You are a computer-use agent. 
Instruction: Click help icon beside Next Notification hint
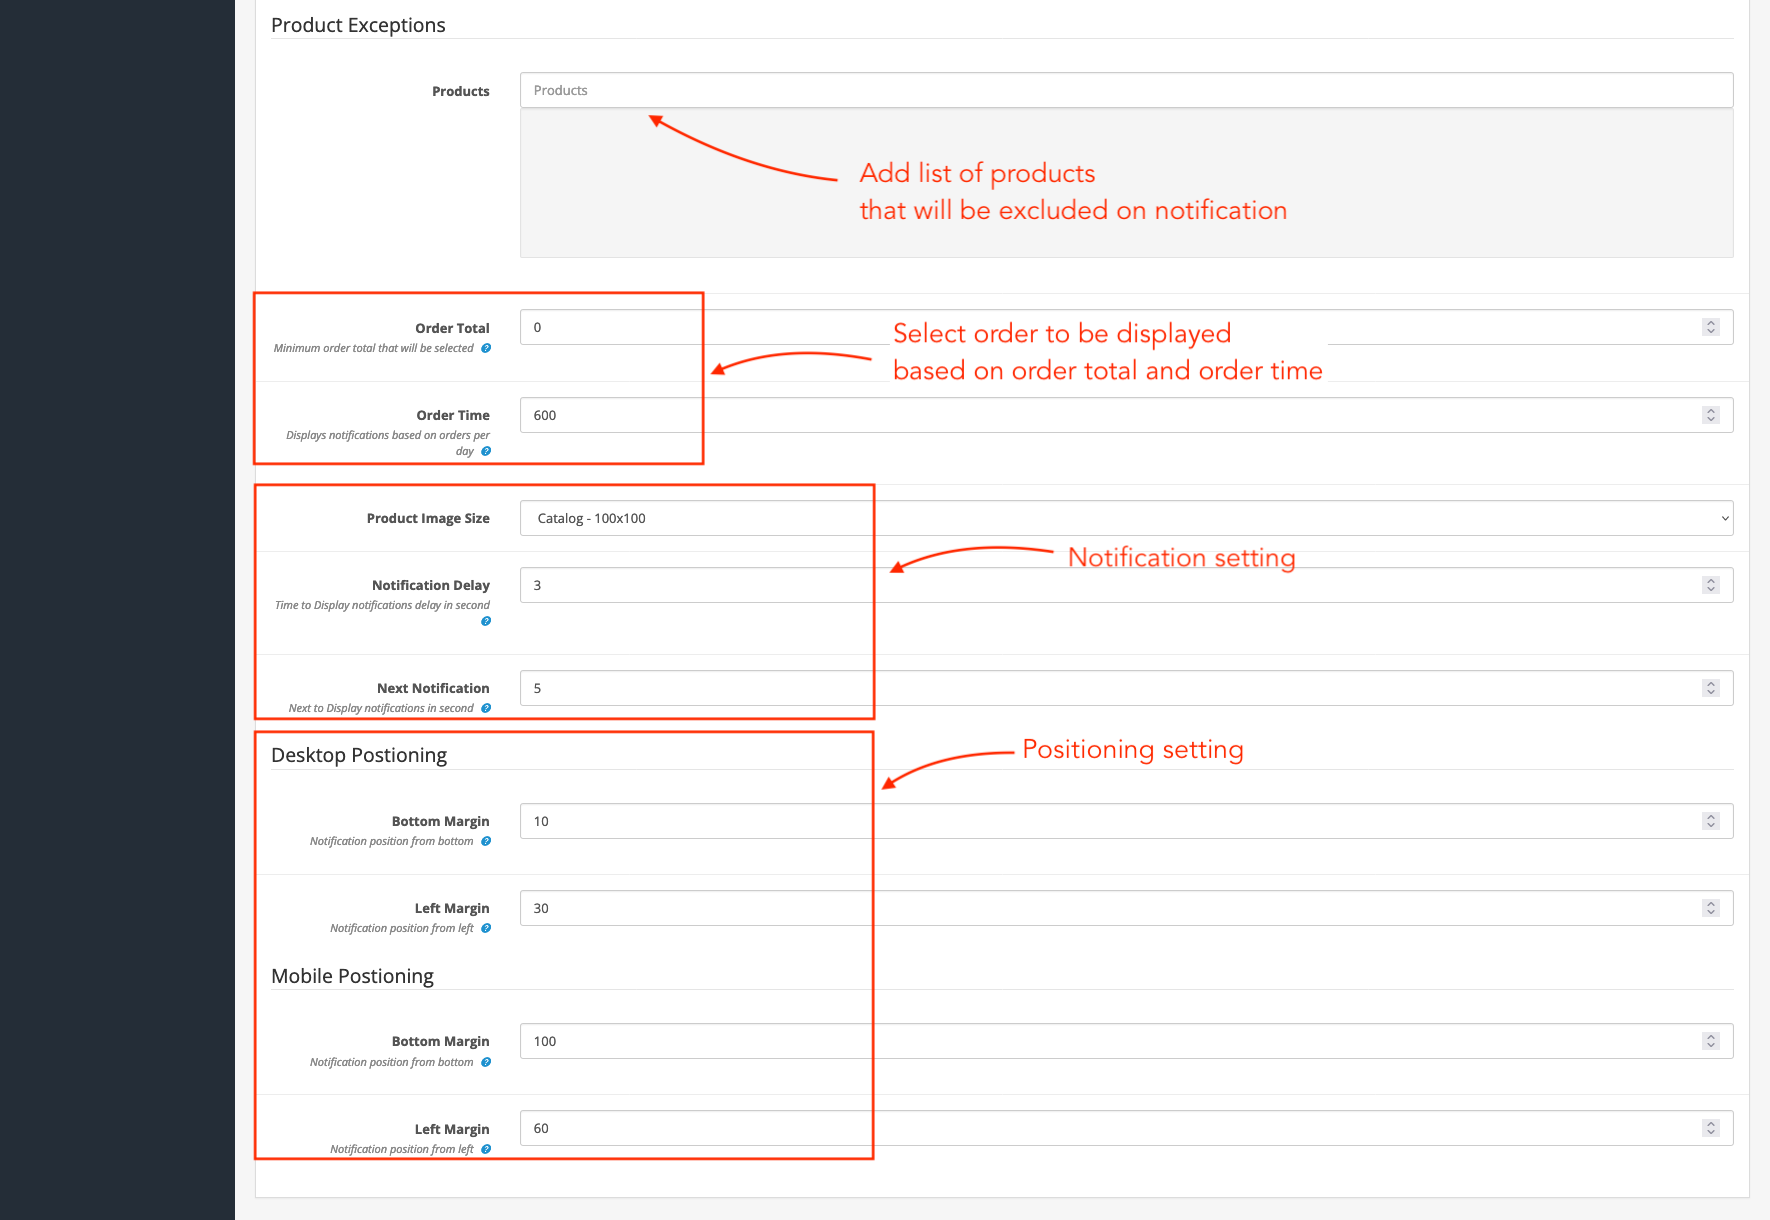click(x=486, y=708)
